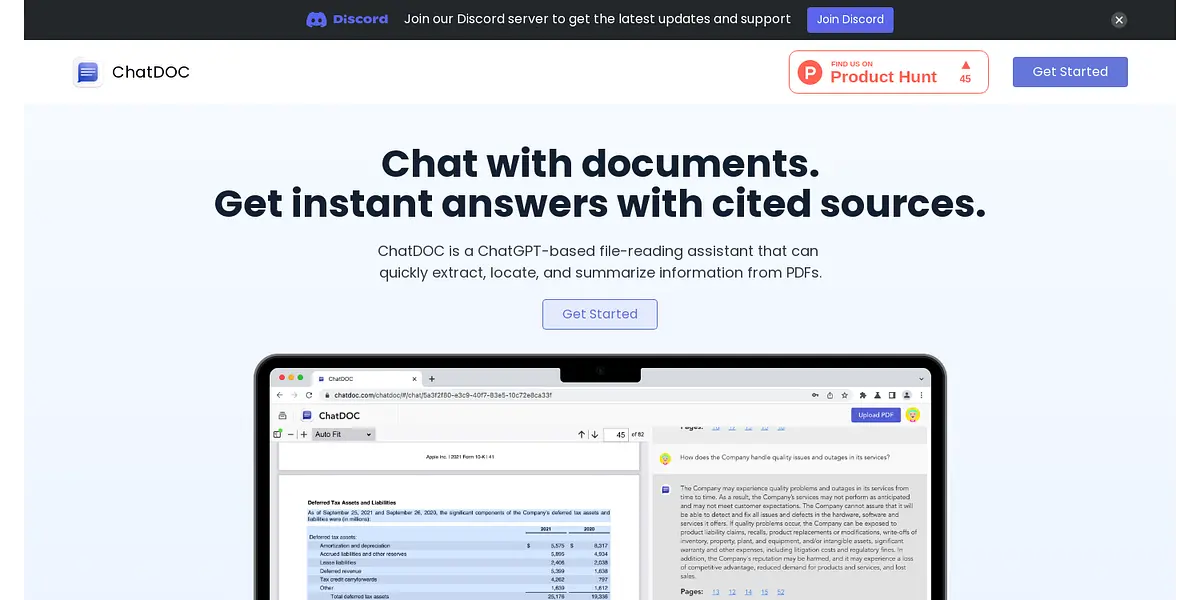Open the Product Hunt badge link
The width and height of the screenshot is (1200, 600).
tap(888, 72)
